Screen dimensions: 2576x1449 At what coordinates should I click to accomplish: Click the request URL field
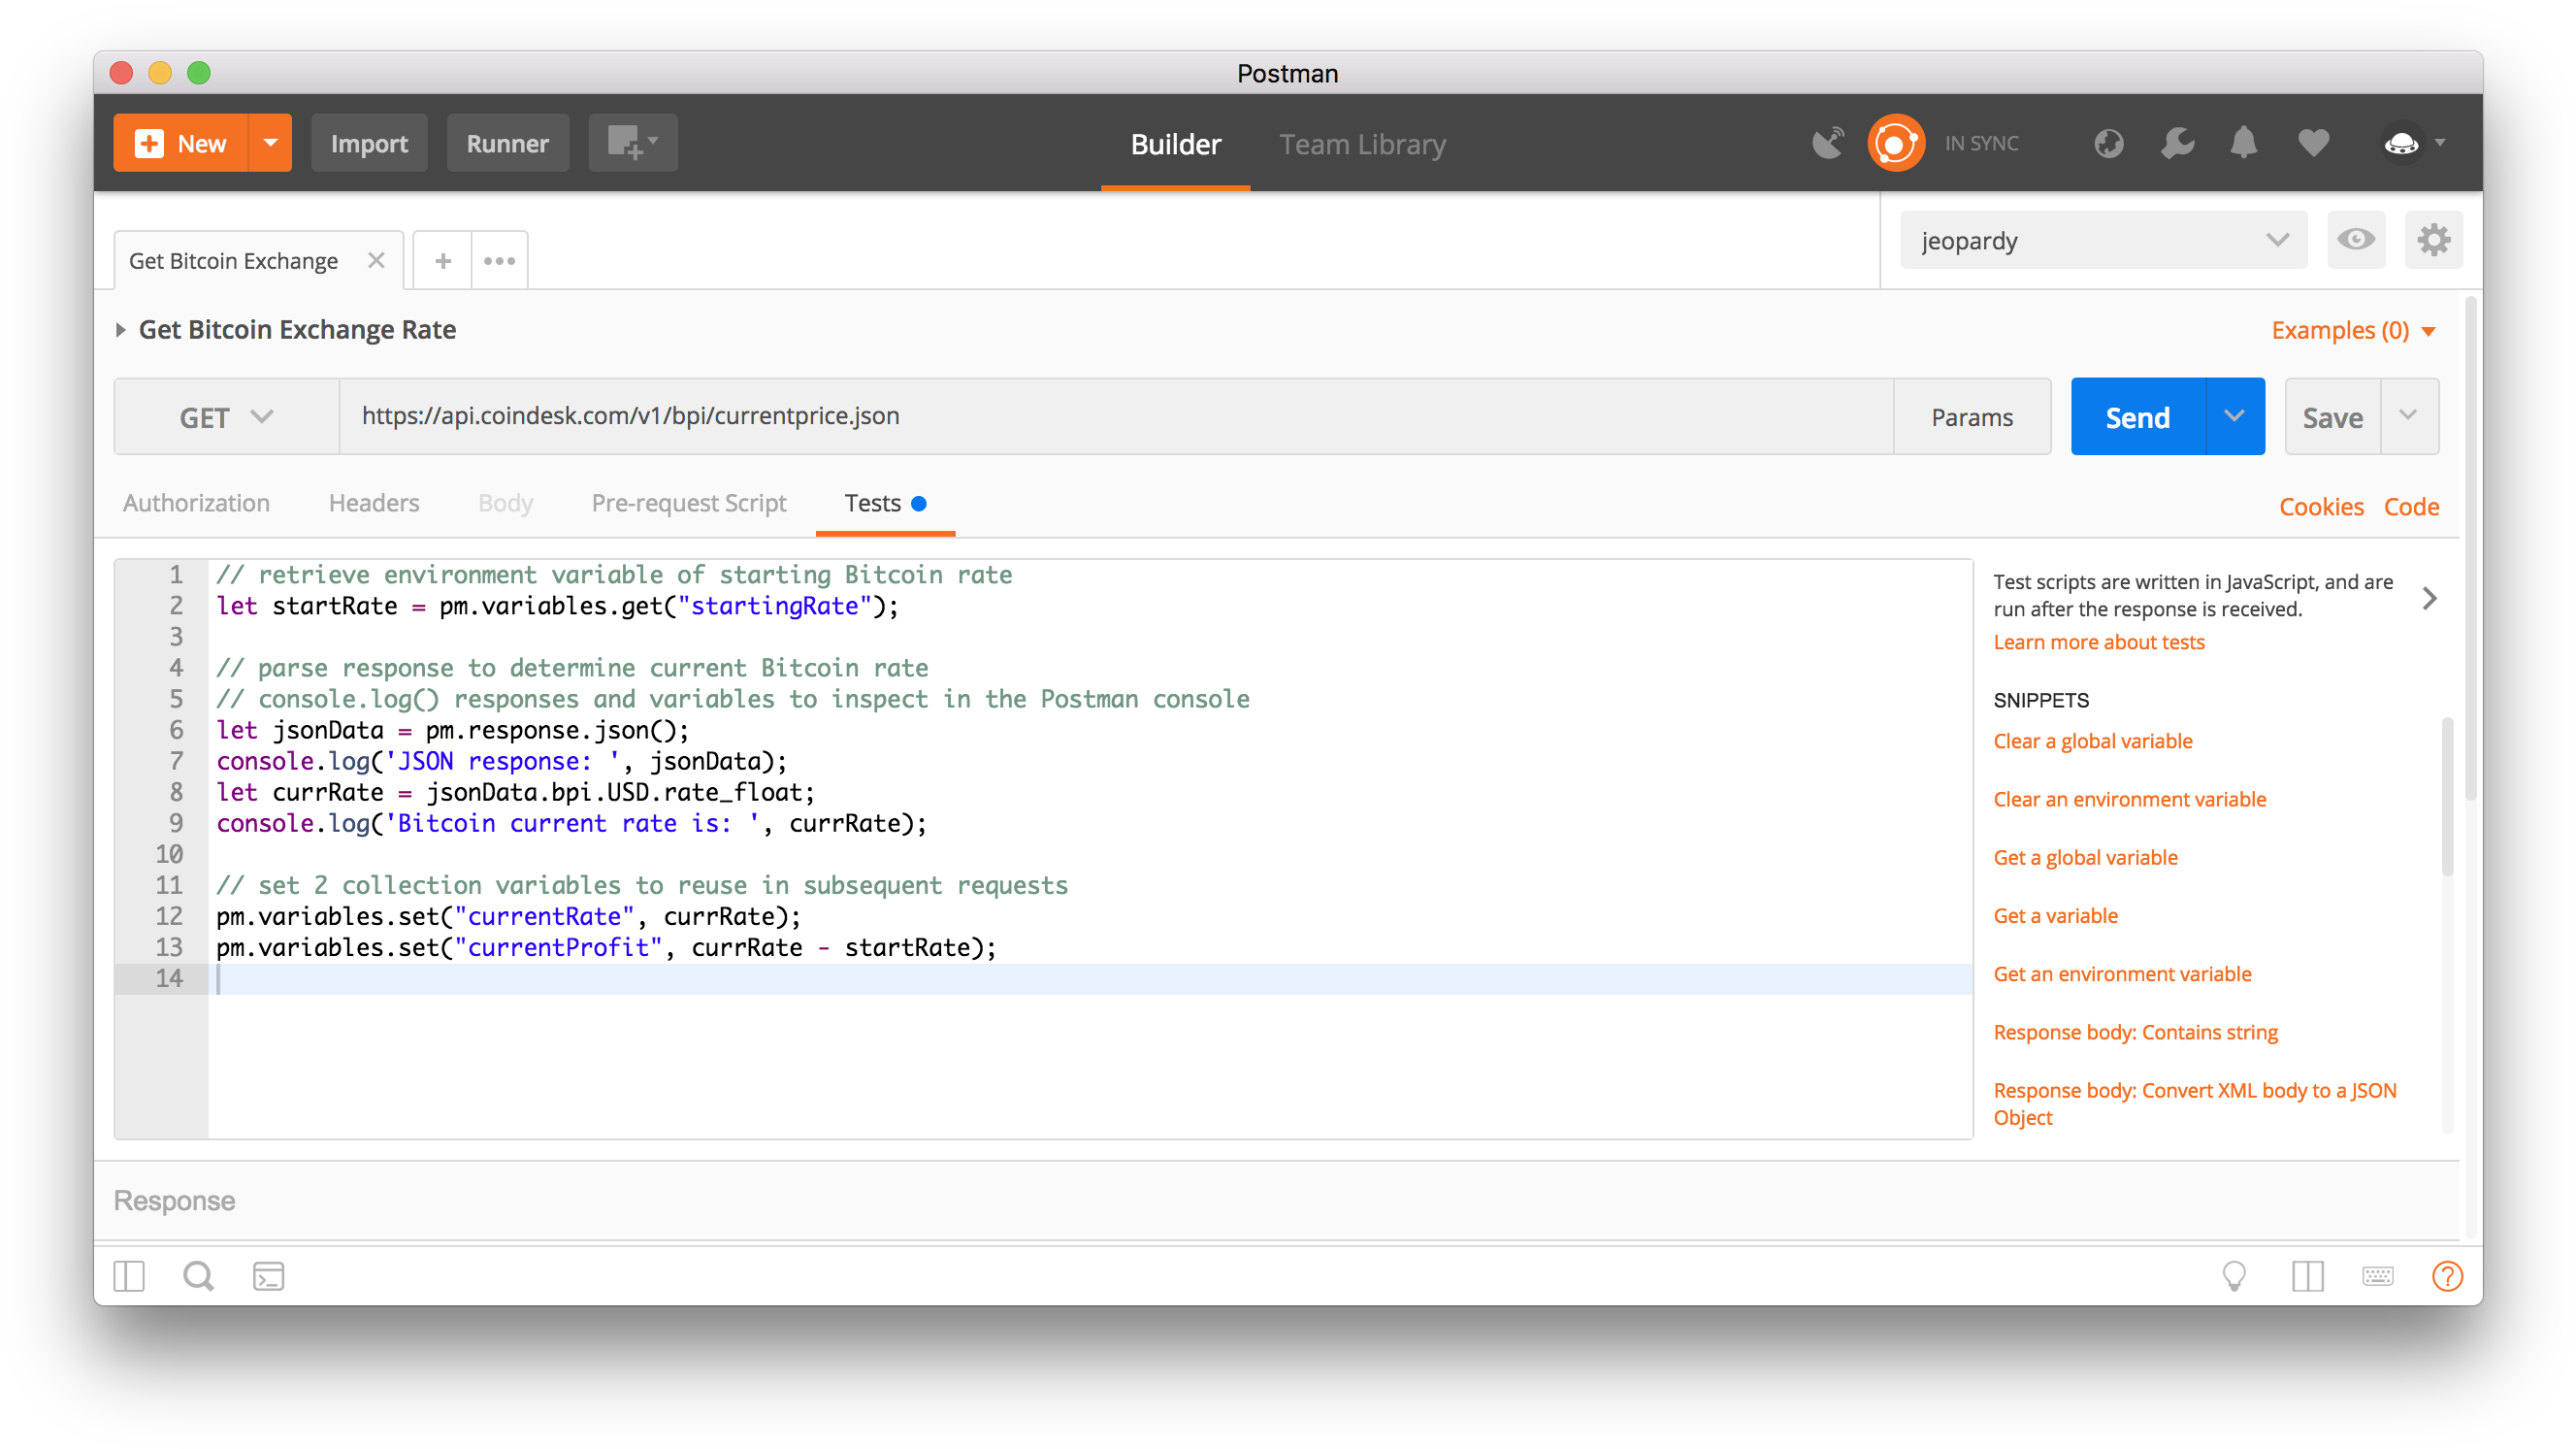(x=1116, y=416)
